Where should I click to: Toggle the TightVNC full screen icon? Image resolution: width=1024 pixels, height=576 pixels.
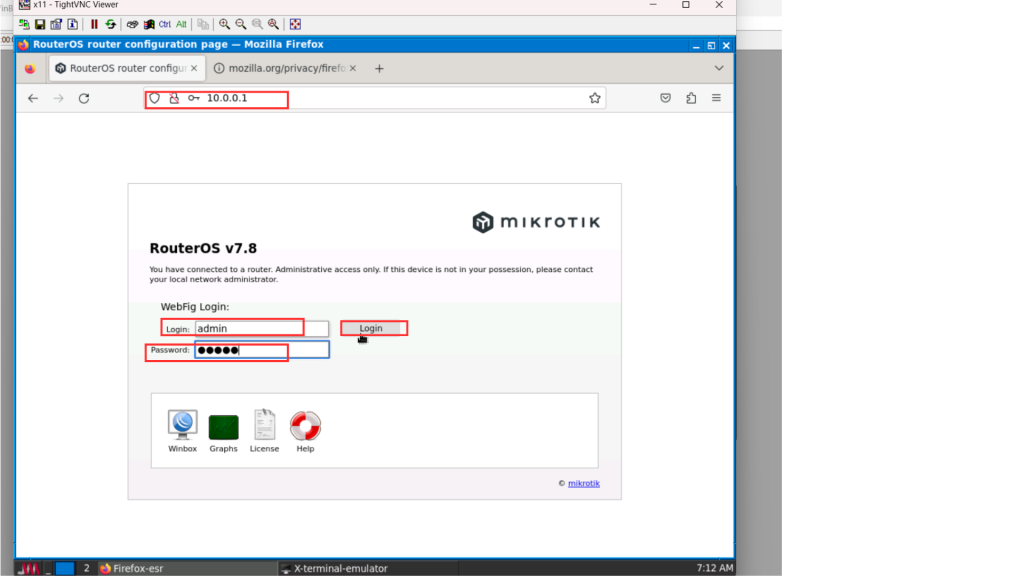(295, 24)
